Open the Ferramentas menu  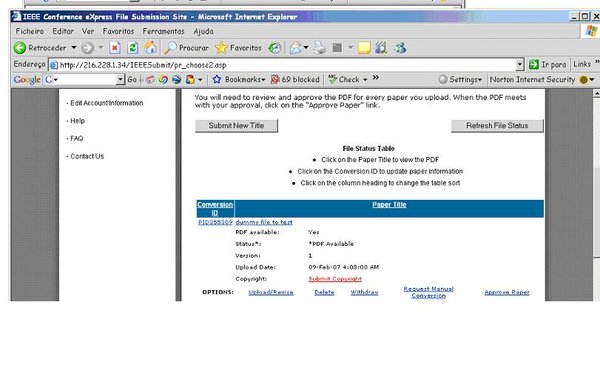(163, 31)
